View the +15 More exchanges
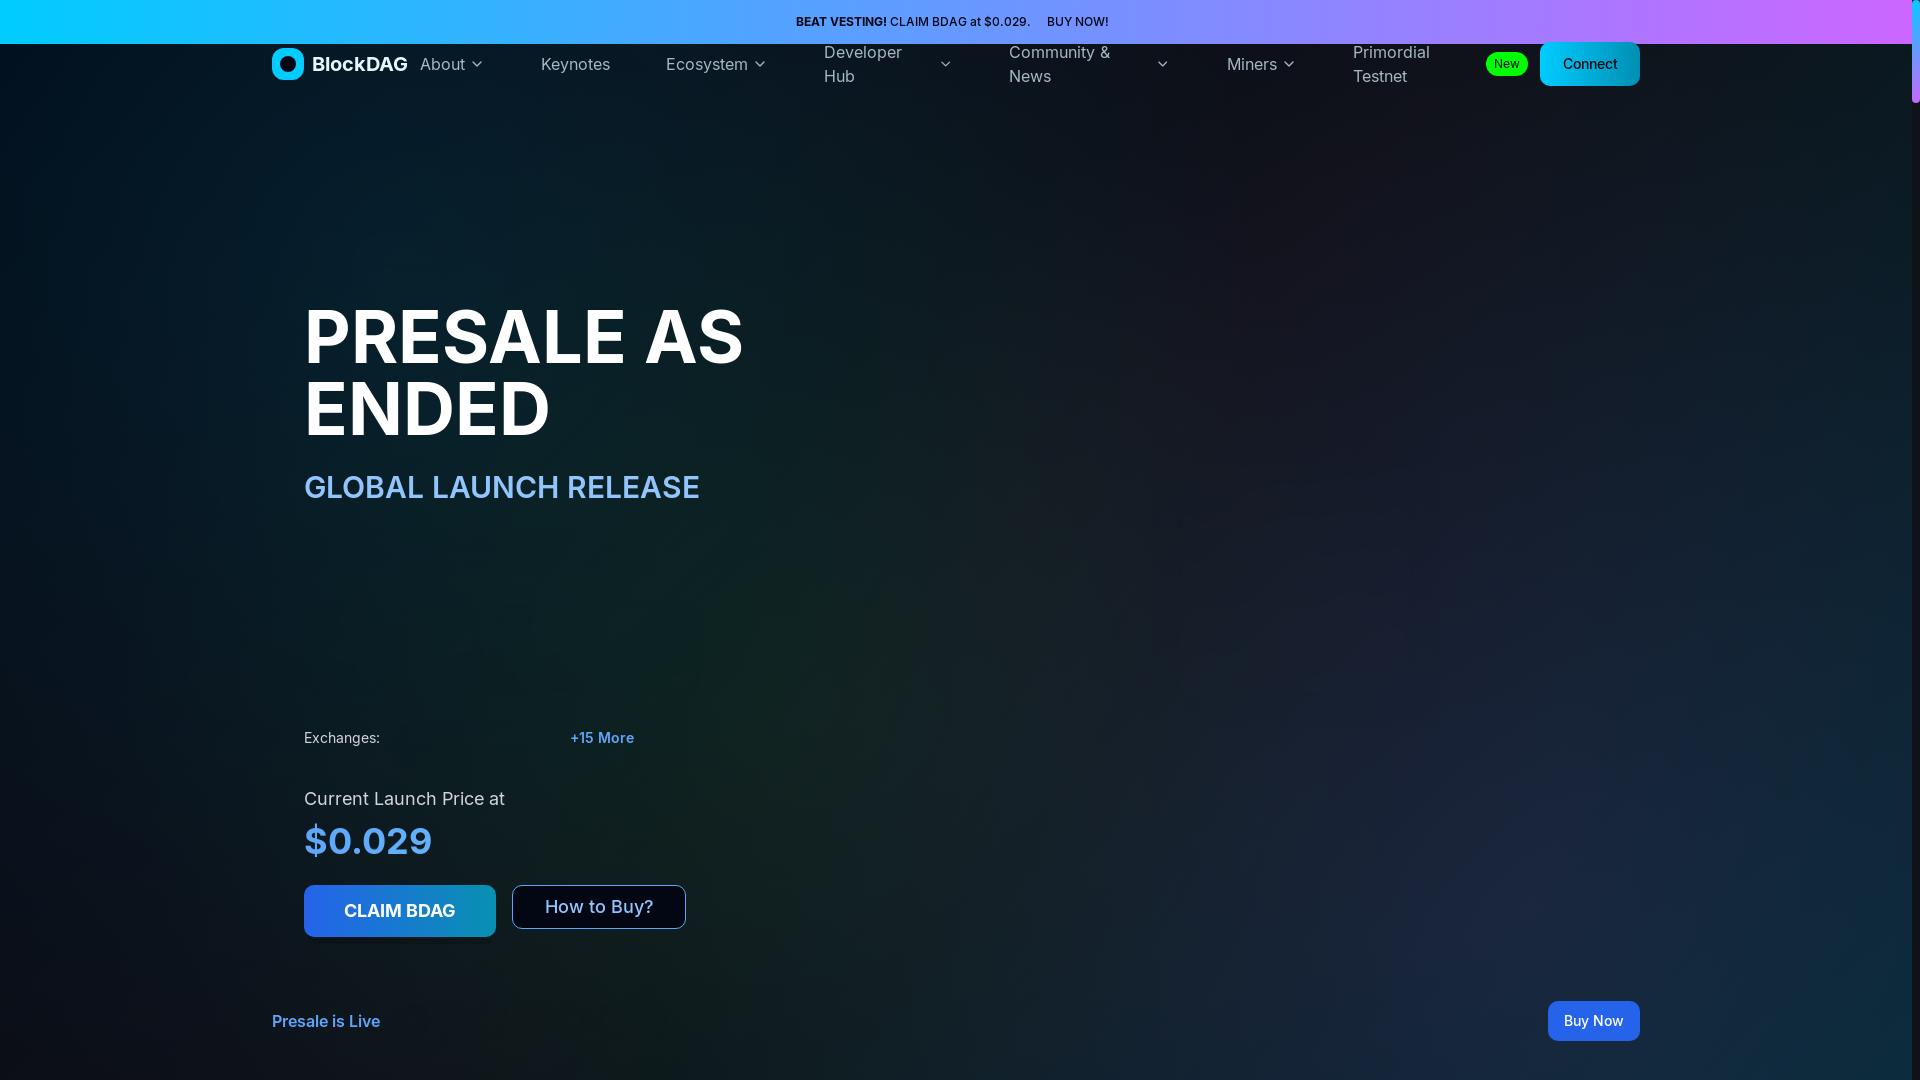This screenshot has height=1080, width=1920. pyautogui.click(x=602, y=738)
